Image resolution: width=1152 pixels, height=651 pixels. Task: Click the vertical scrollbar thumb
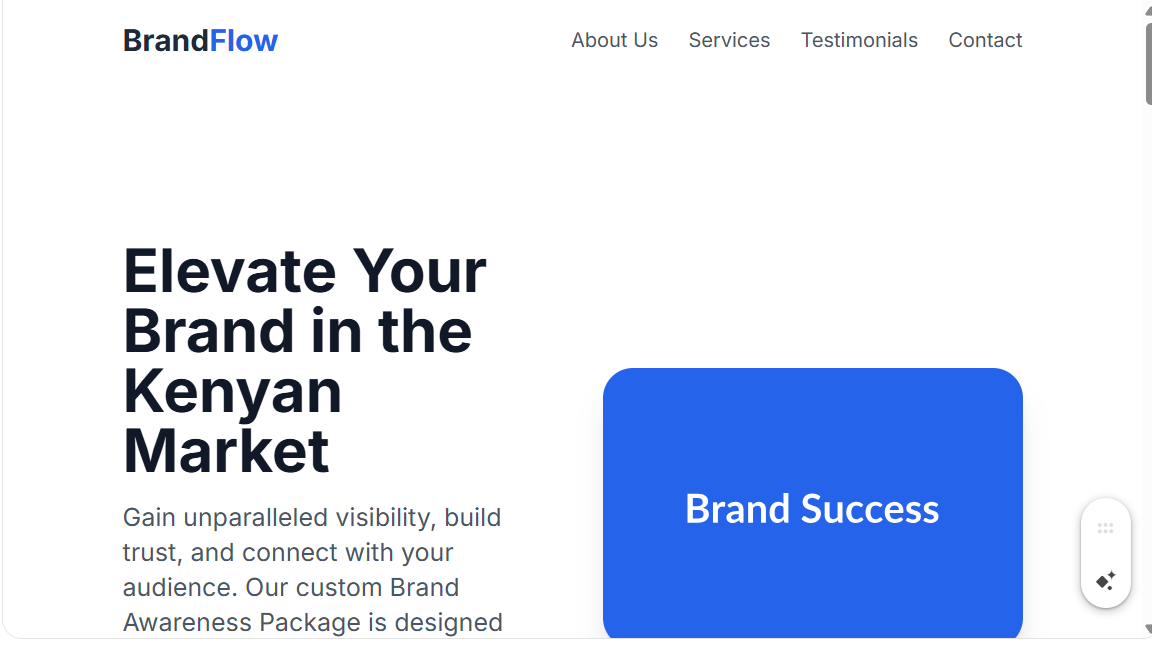[x=1148, y=64]
